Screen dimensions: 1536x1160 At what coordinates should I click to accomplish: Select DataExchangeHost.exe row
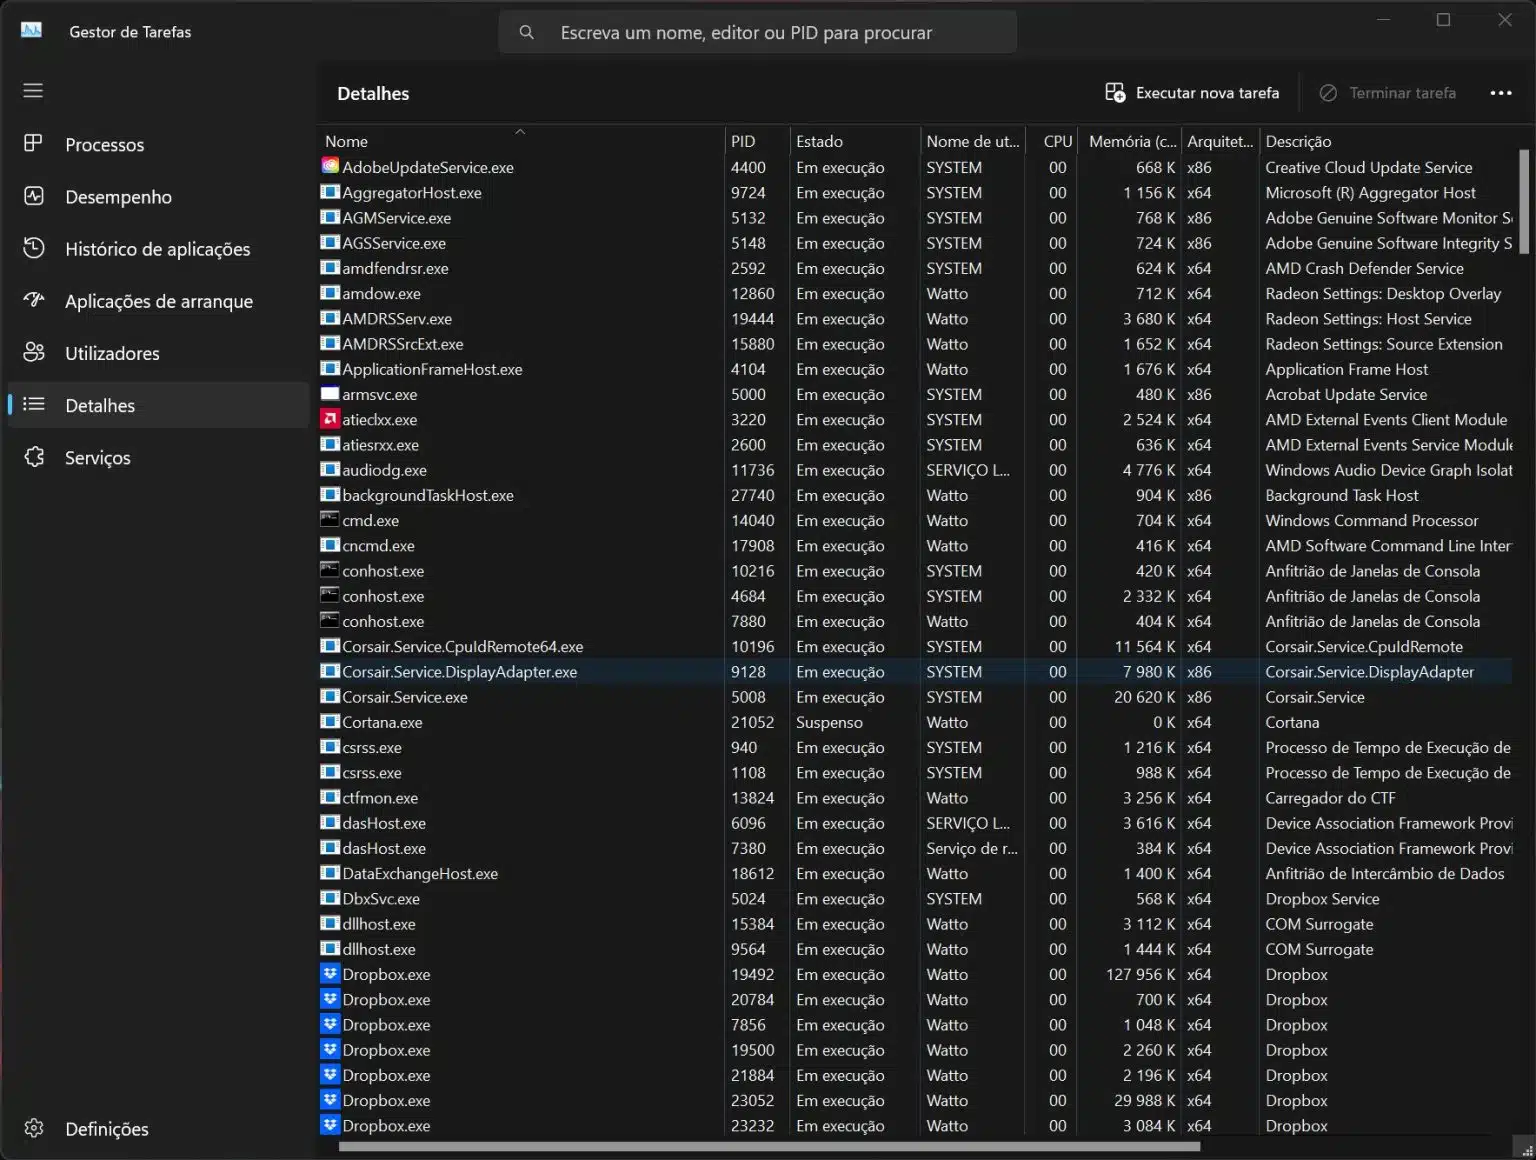[916, 873]
